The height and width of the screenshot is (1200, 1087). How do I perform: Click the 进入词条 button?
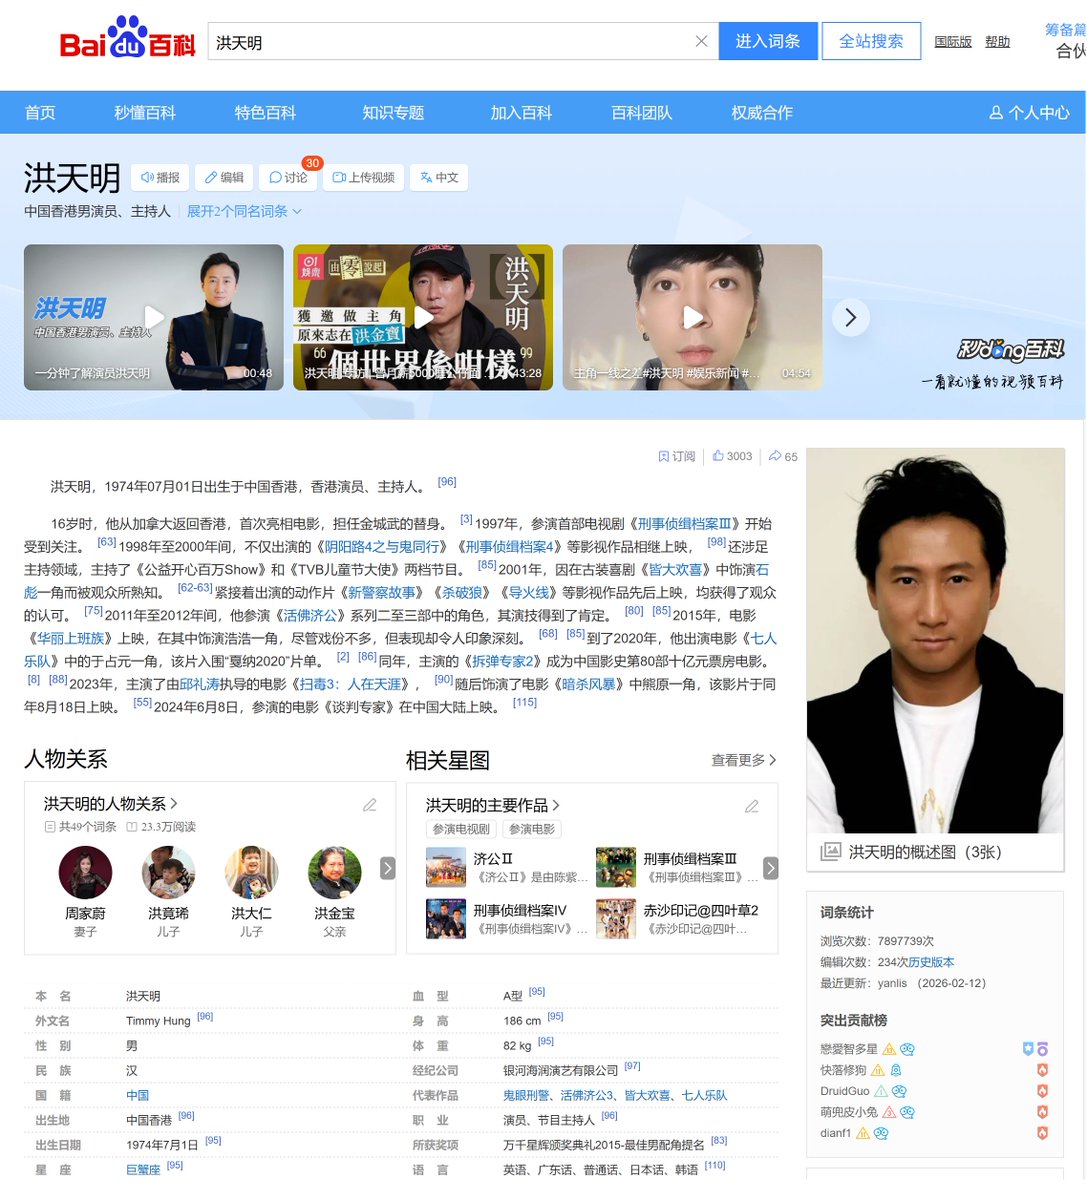tap(768, 42)
